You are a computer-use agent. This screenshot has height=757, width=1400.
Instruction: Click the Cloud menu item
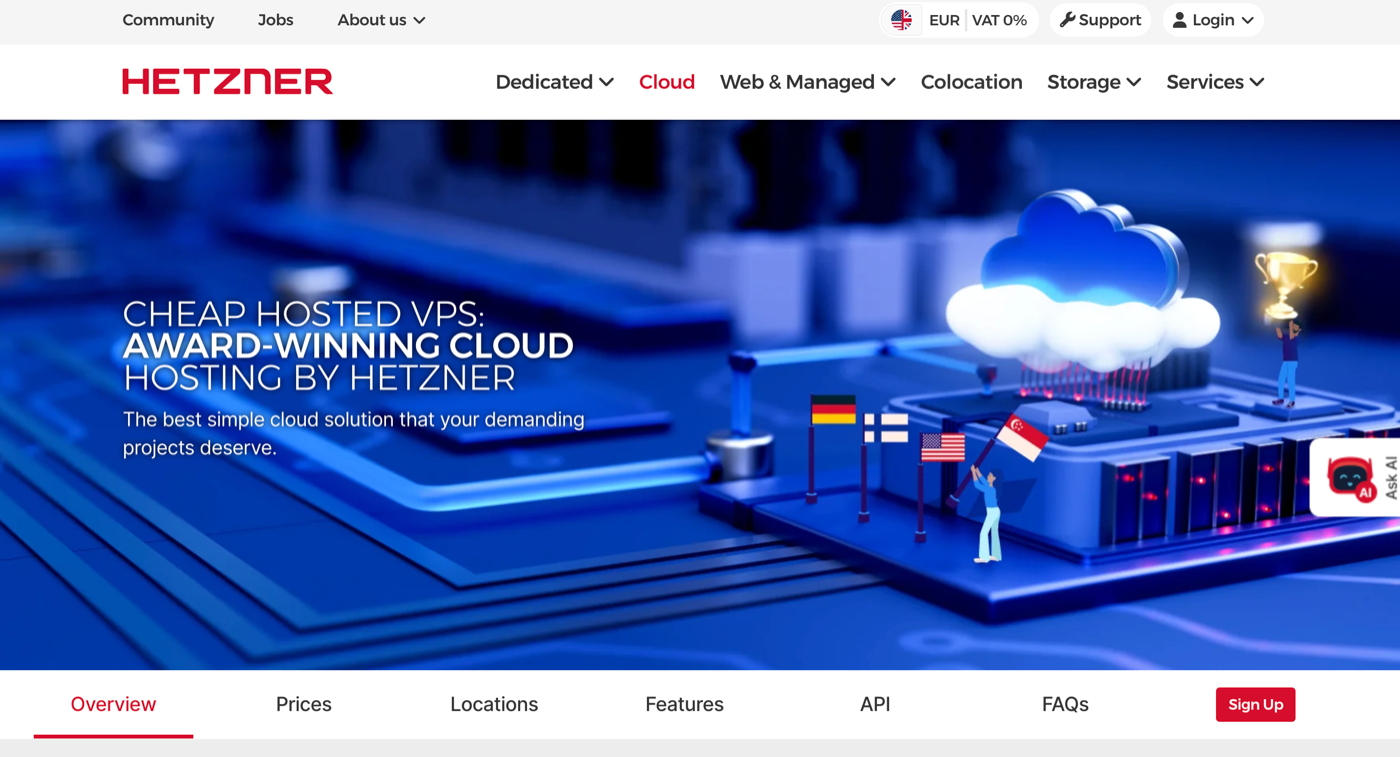click(666, 82)
